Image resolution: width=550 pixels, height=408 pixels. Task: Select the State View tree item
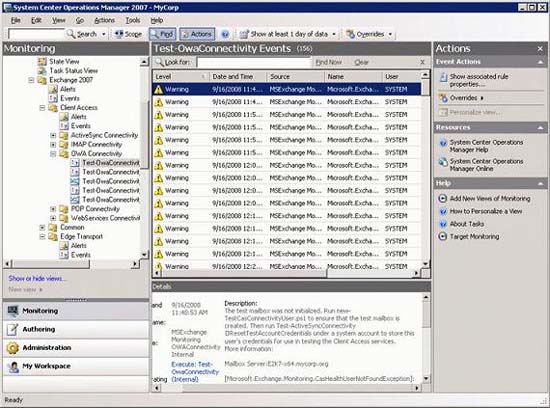(64, 61)
